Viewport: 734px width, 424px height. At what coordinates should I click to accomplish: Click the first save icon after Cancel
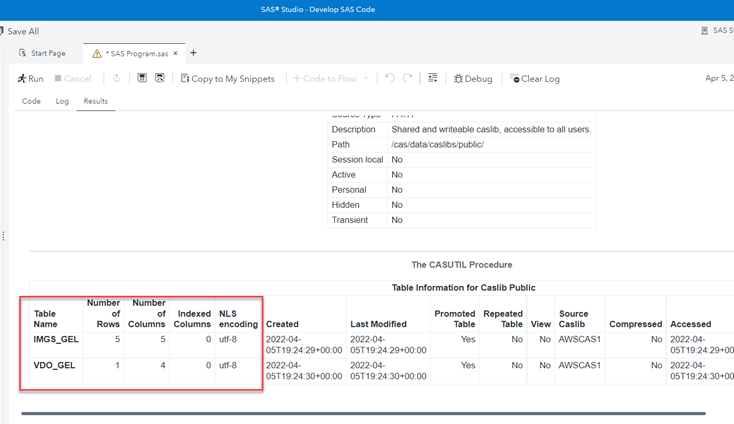tap(142, 78)
